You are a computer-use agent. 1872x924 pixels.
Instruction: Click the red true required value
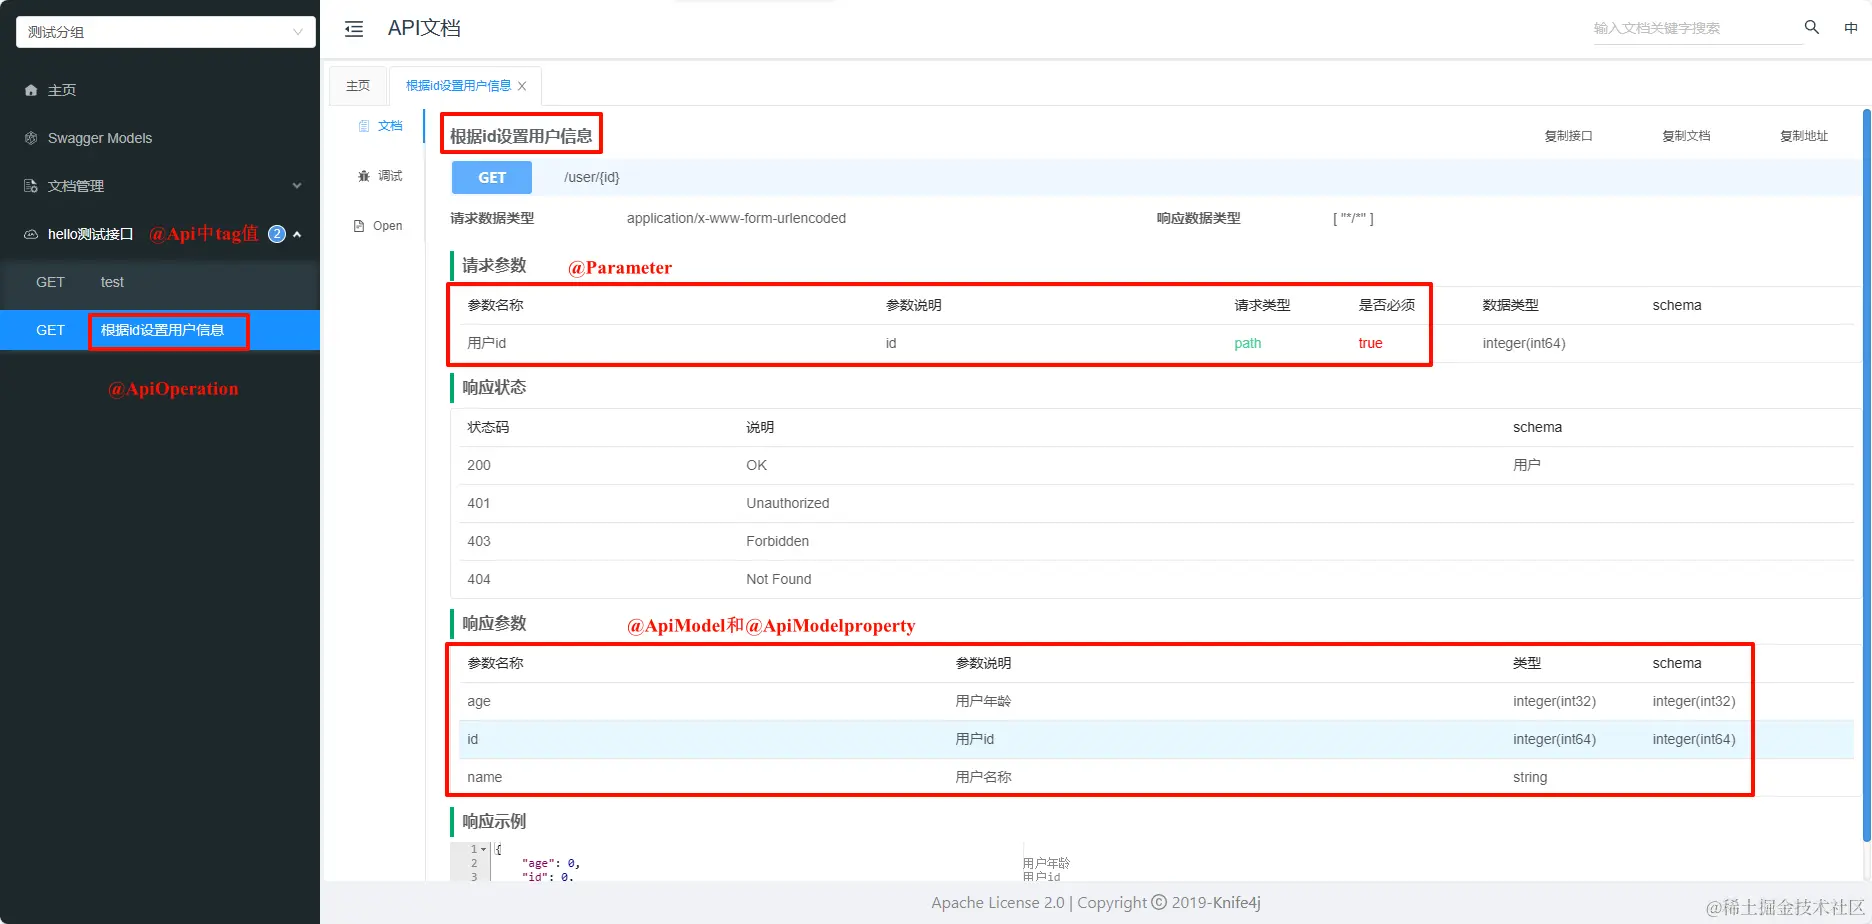1370,343
